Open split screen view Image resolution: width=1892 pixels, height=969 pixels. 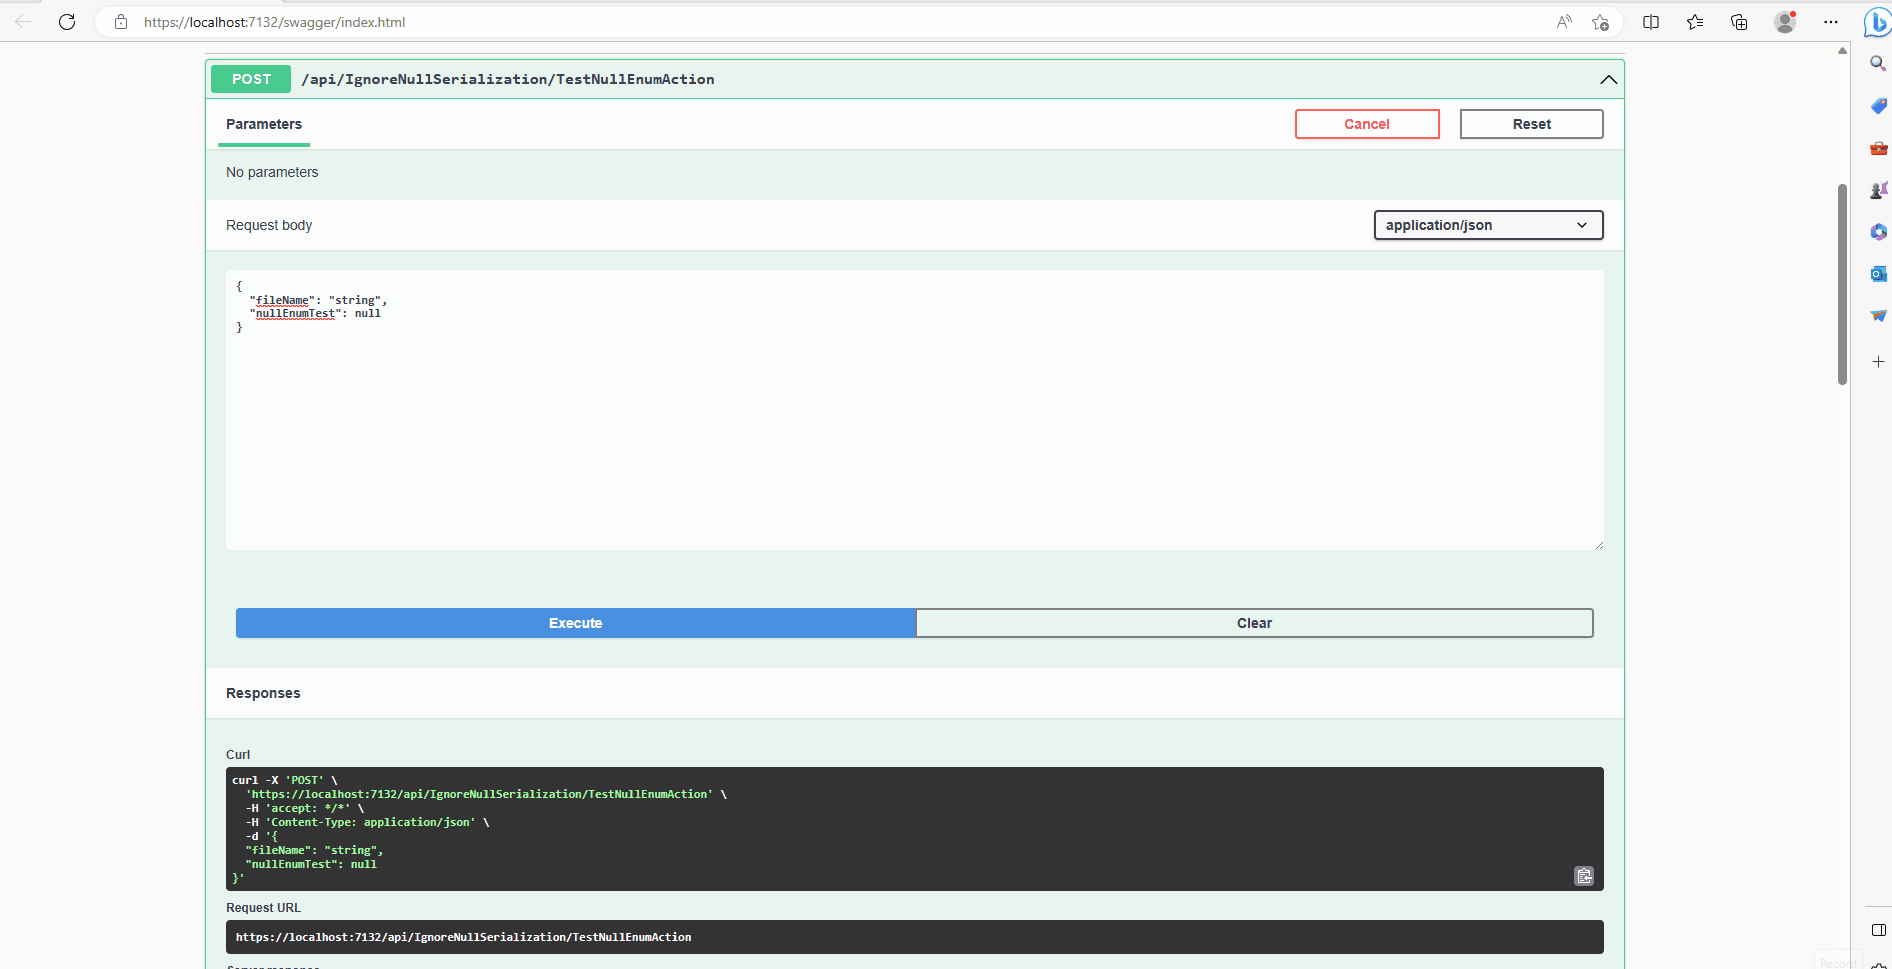(1650, 22)
